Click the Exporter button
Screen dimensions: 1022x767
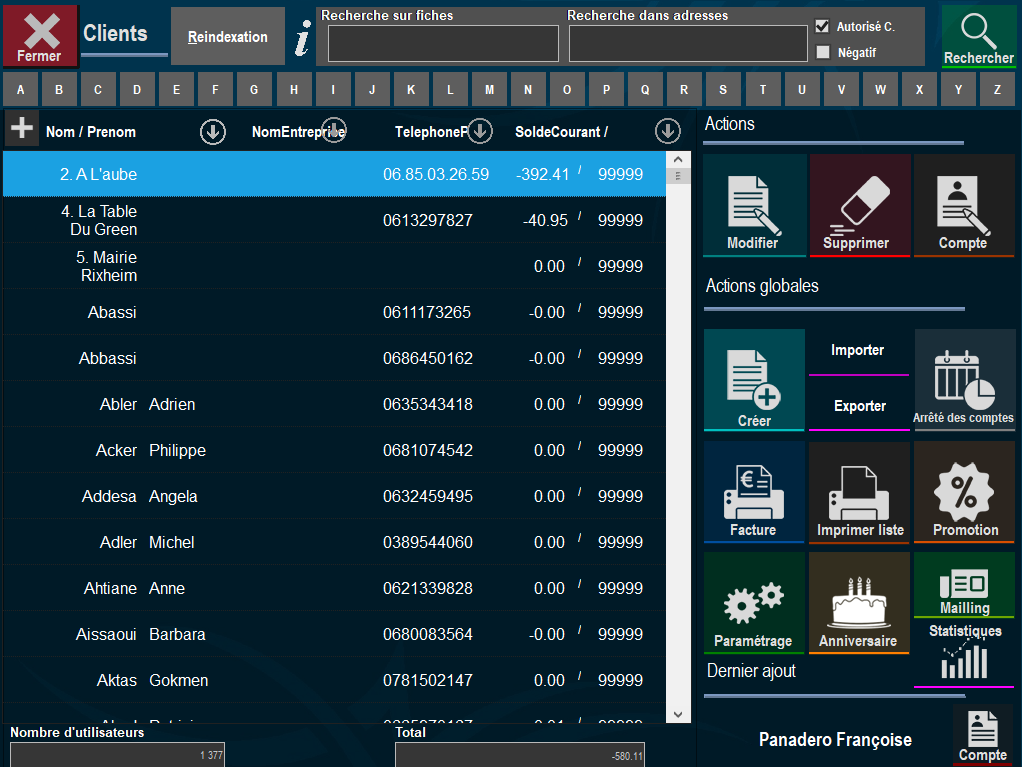[860, 407]
